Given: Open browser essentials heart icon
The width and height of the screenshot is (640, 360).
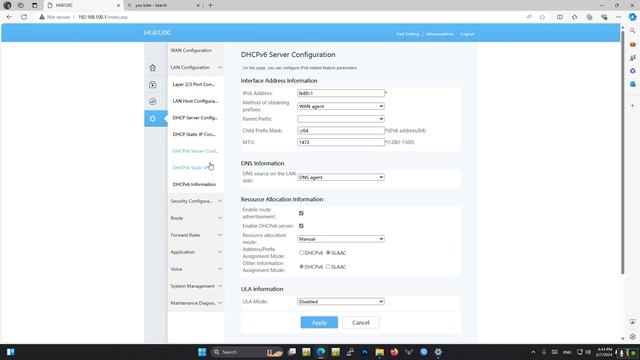Looking at the screenshot, I should pyautogui.click(x=604, y=17).
